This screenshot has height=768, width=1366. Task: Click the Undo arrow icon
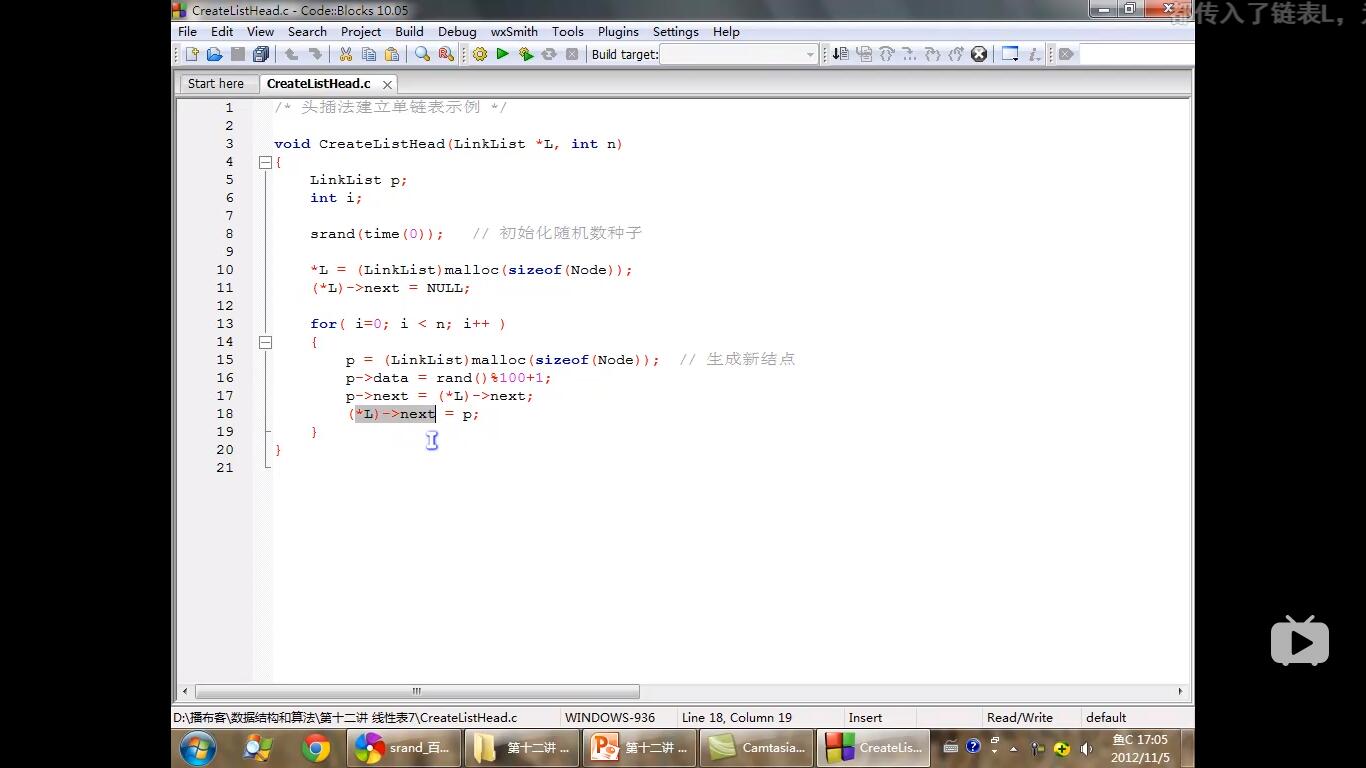[292, 54]
